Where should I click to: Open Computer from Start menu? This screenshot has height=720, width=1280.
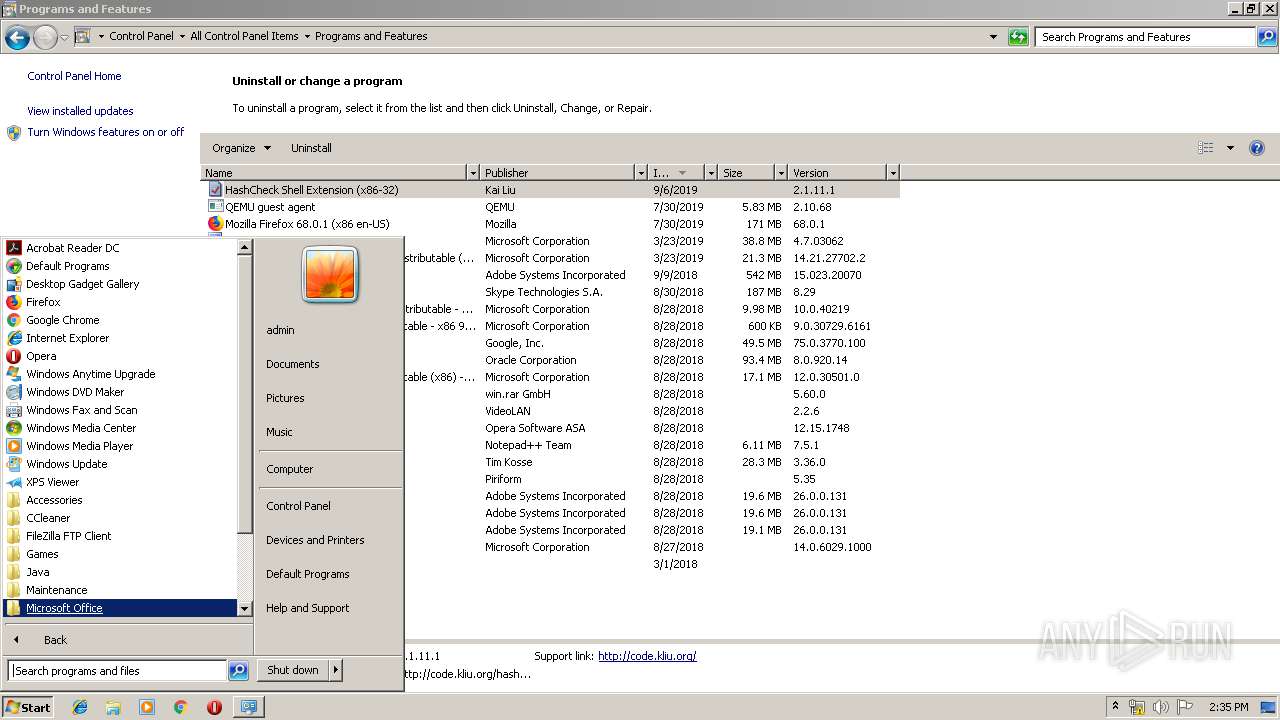pyautogui.click(x=290, y=469)
